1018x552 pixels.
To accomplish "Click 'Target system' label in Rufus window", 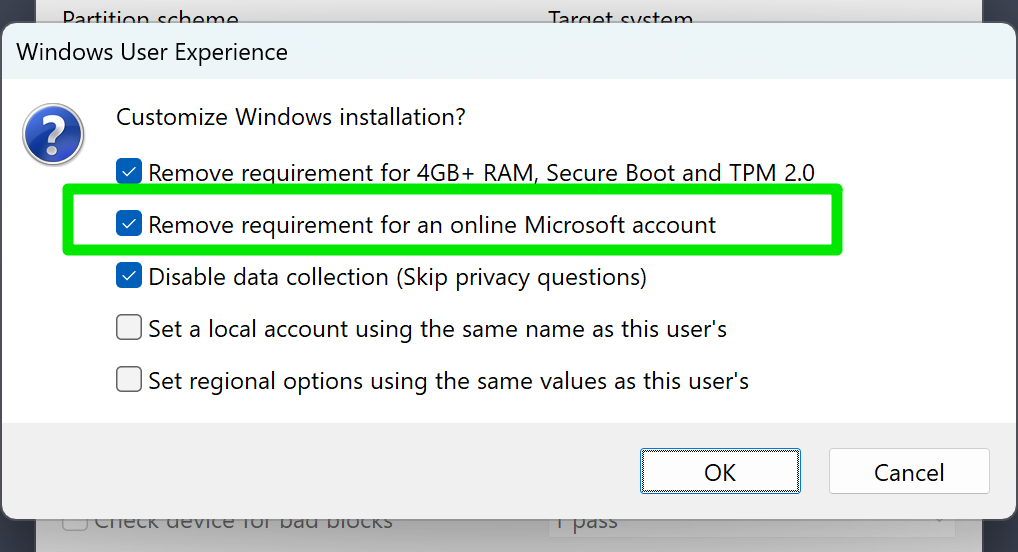I will pos(621,18).
